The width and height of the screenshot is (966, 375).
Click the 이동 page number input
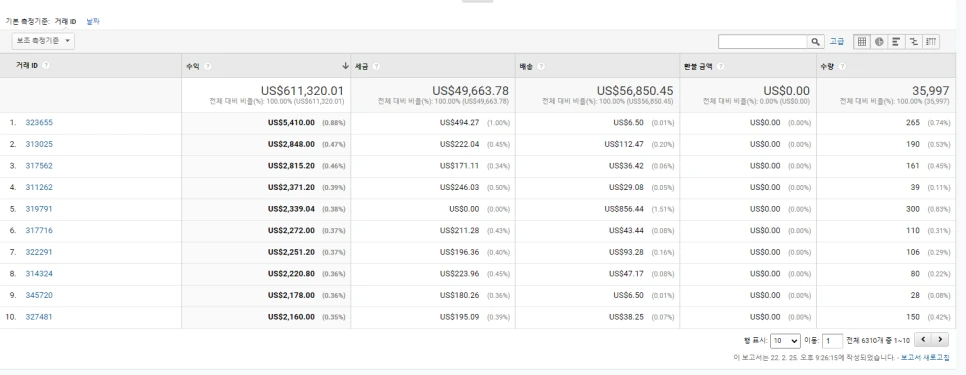click(x=833, y=341)
